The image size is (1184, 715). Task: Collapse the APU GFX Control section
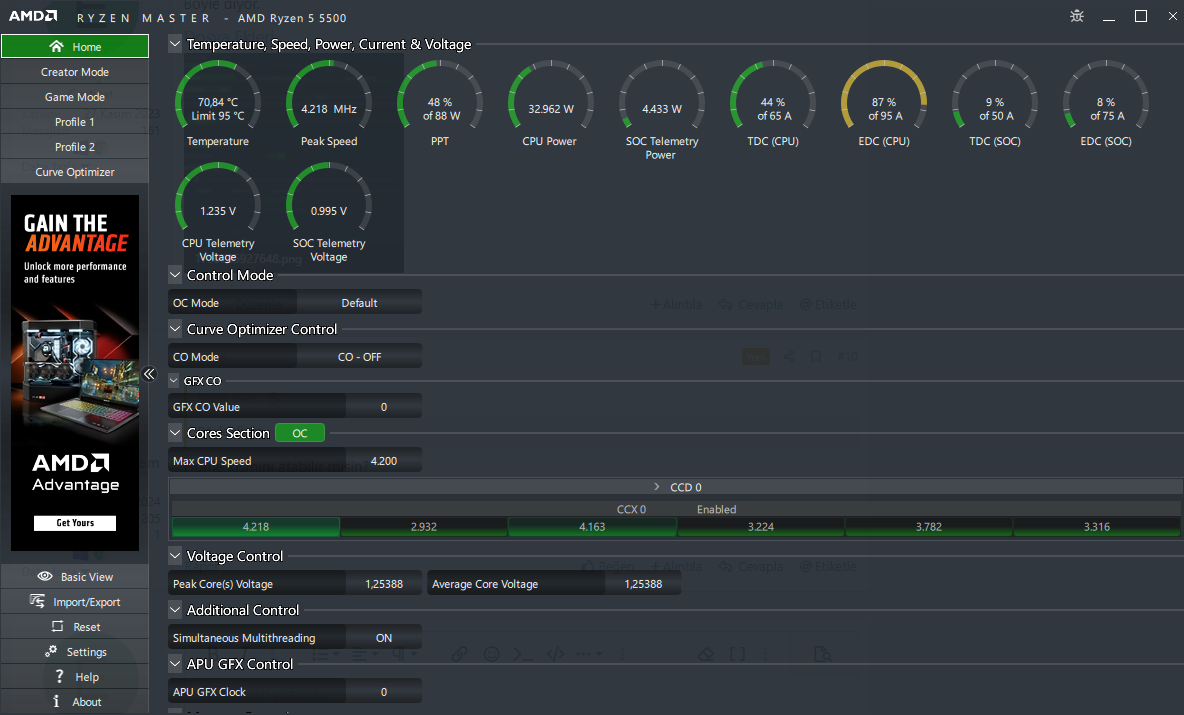pyautogui.click(x=174, y=664)
